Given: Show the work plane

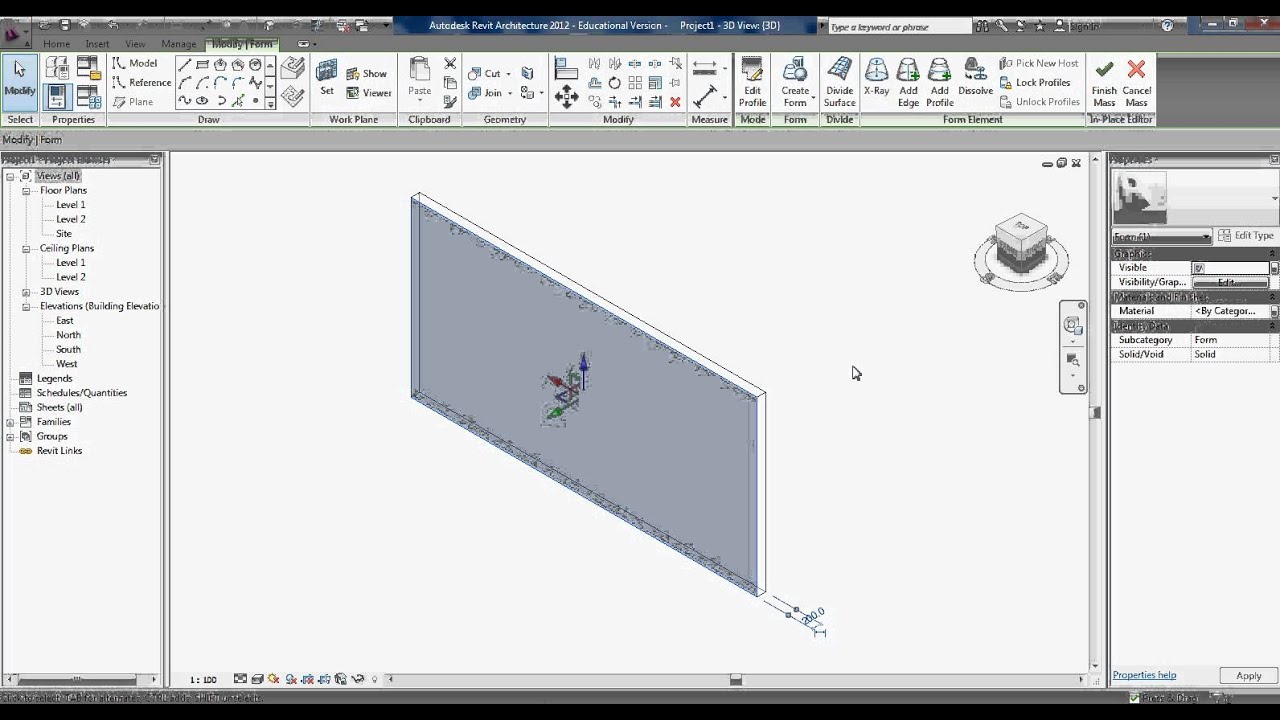Looking at the screenshot, I should tap(367, 73).
